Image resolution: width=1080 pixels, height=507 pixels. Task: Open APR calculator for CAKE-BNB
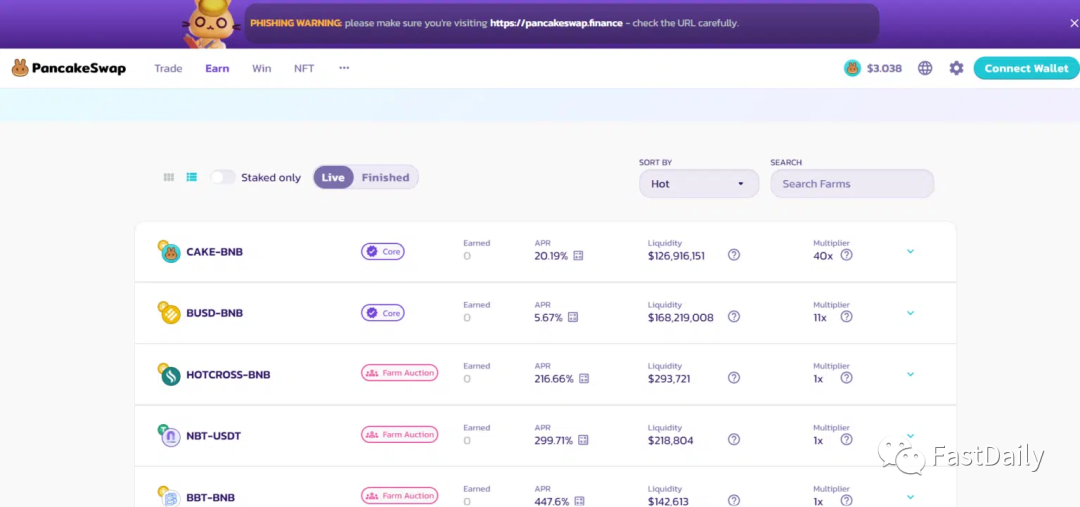click(x=578, y=256)
